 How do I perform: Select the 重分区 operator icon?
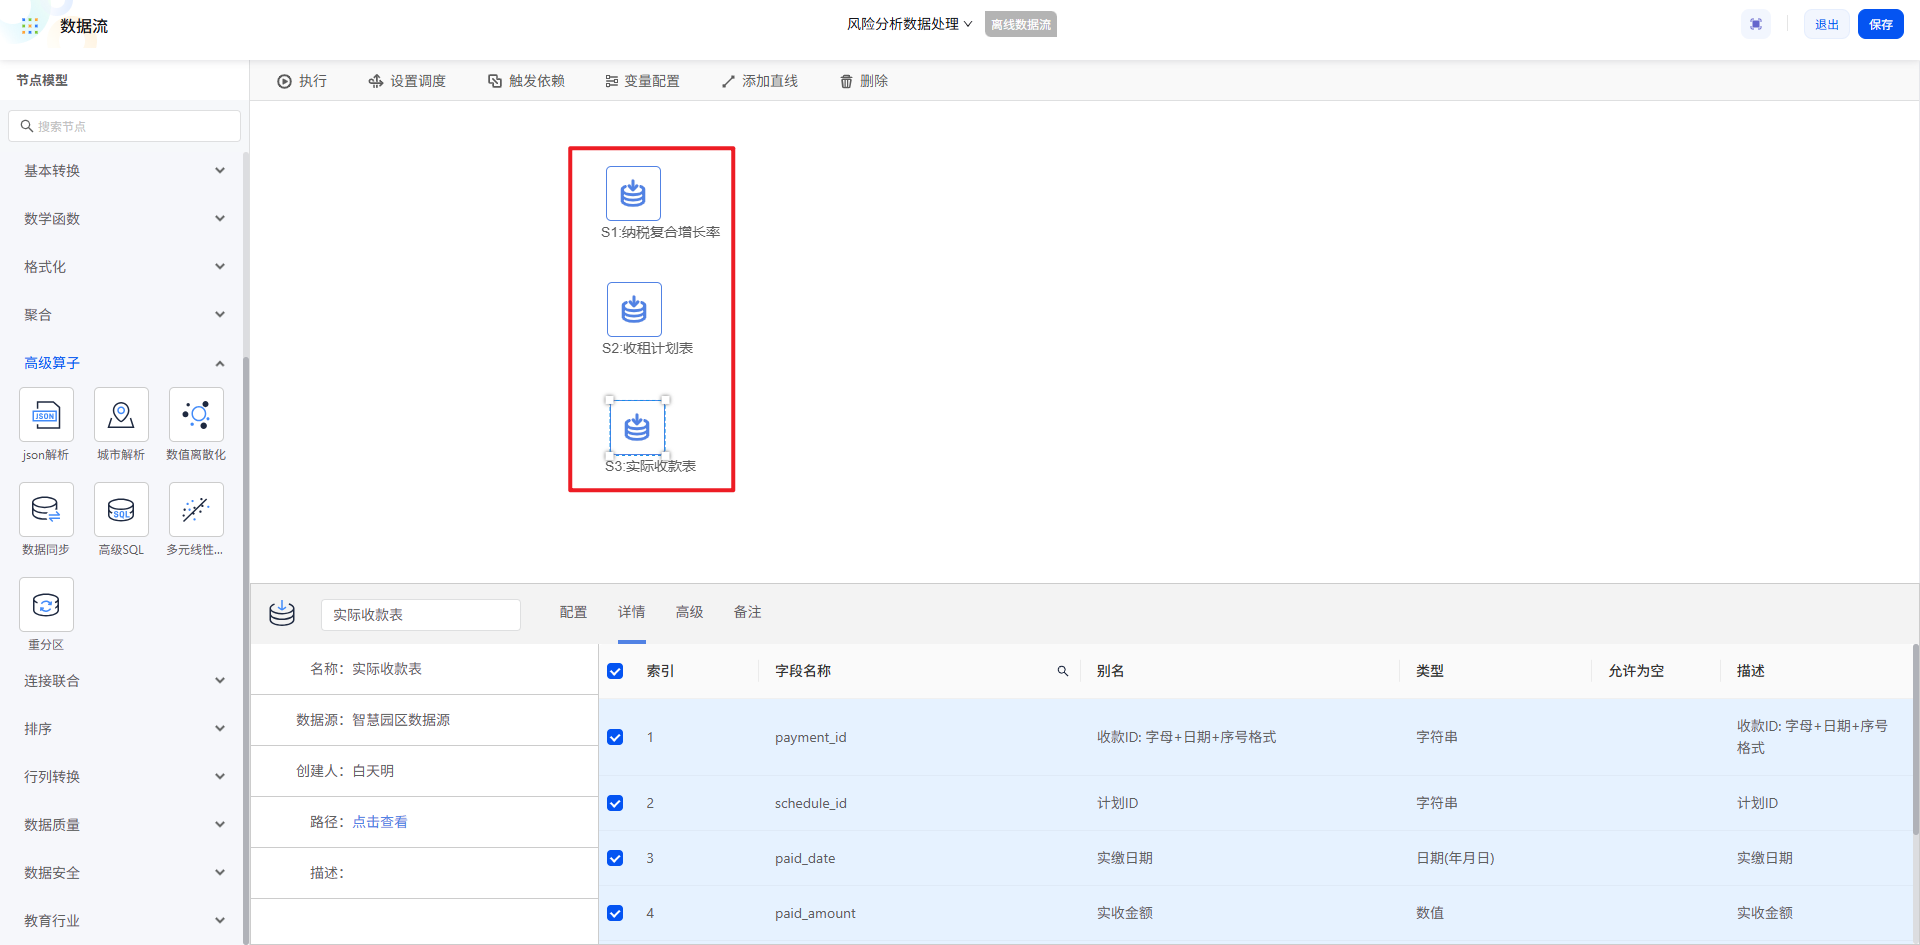[46, 604]
